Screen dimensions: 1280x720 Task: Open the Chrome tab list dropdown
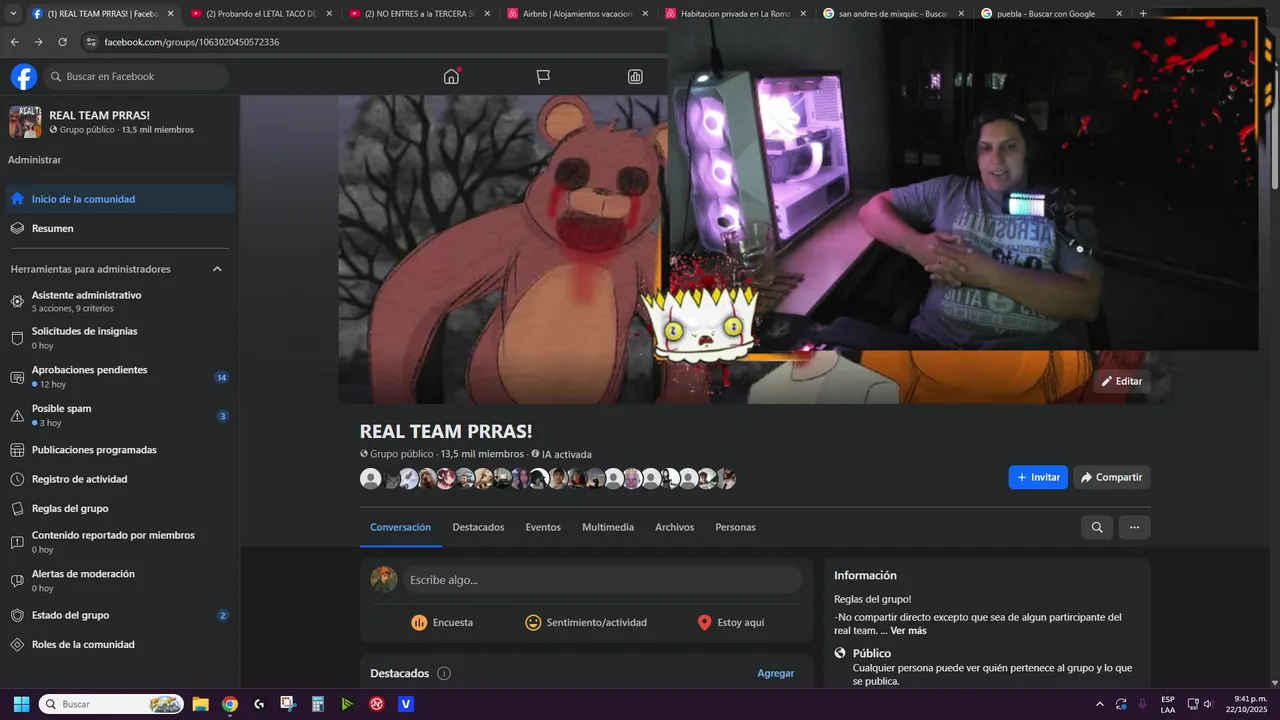[13, 14]
